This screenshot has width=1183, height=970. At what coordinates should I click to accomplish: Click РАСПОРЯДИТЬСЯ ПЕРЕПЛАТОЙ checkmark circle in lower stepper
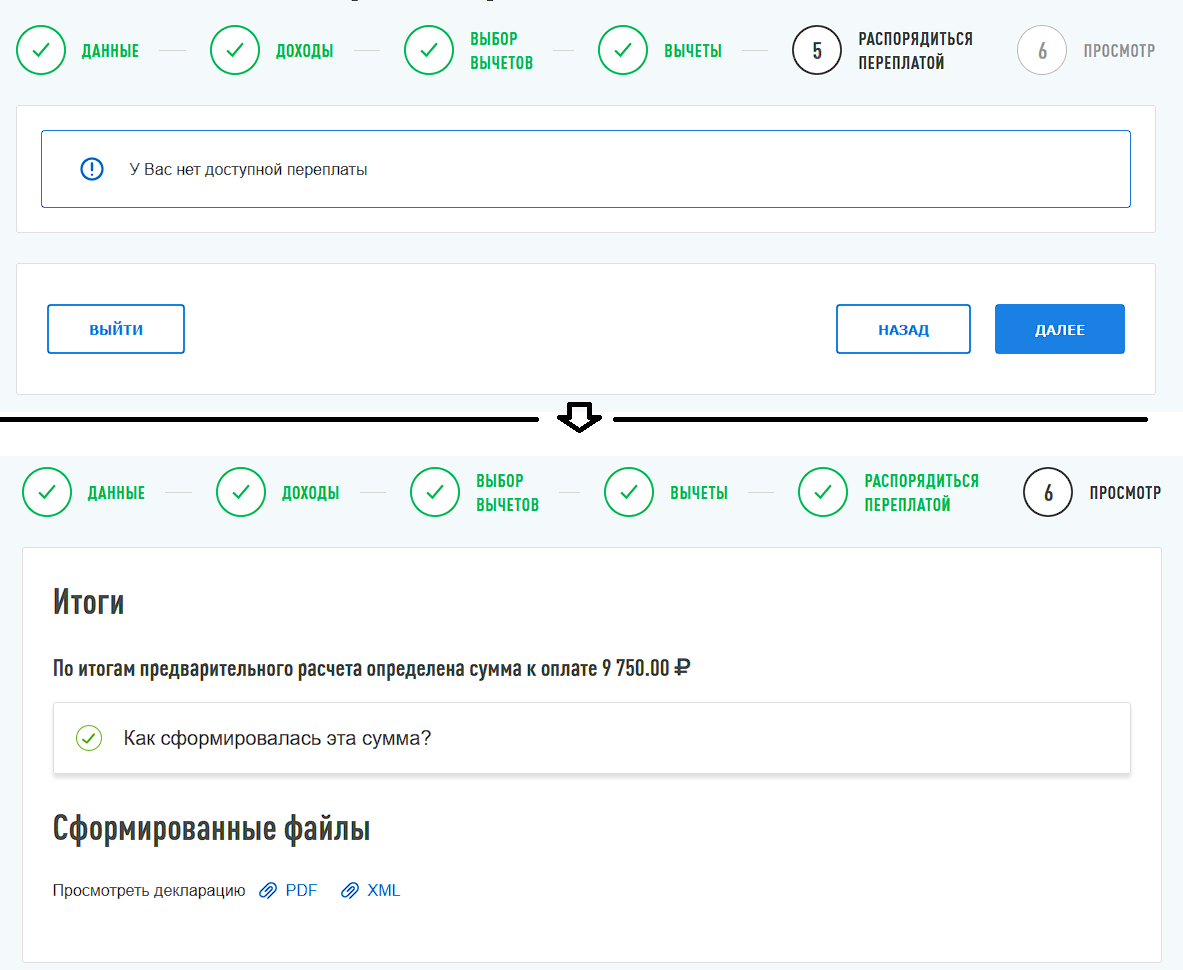coord(822,493)
